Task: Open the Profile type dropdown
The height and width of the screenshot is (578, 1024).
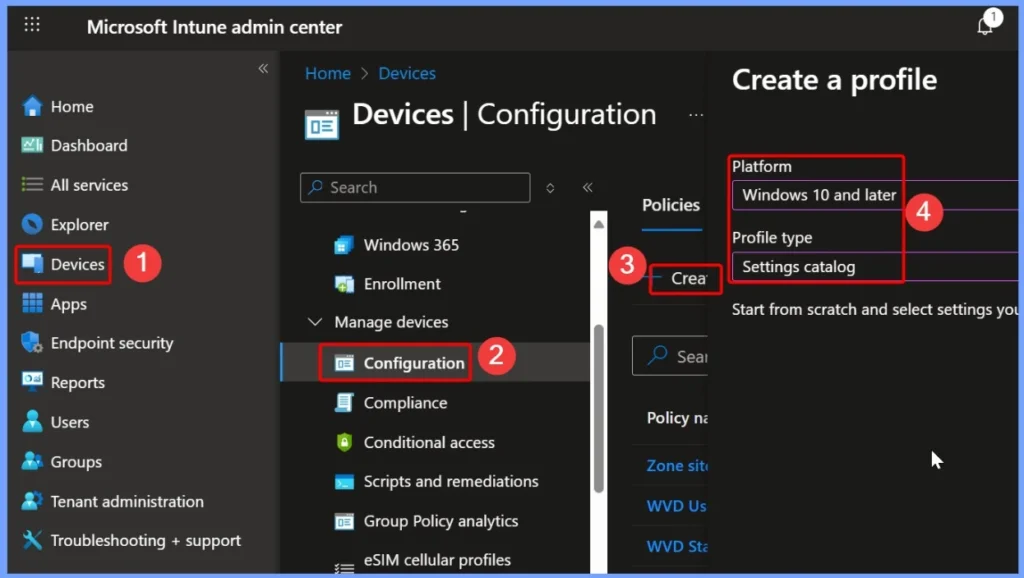Action: 875,267
